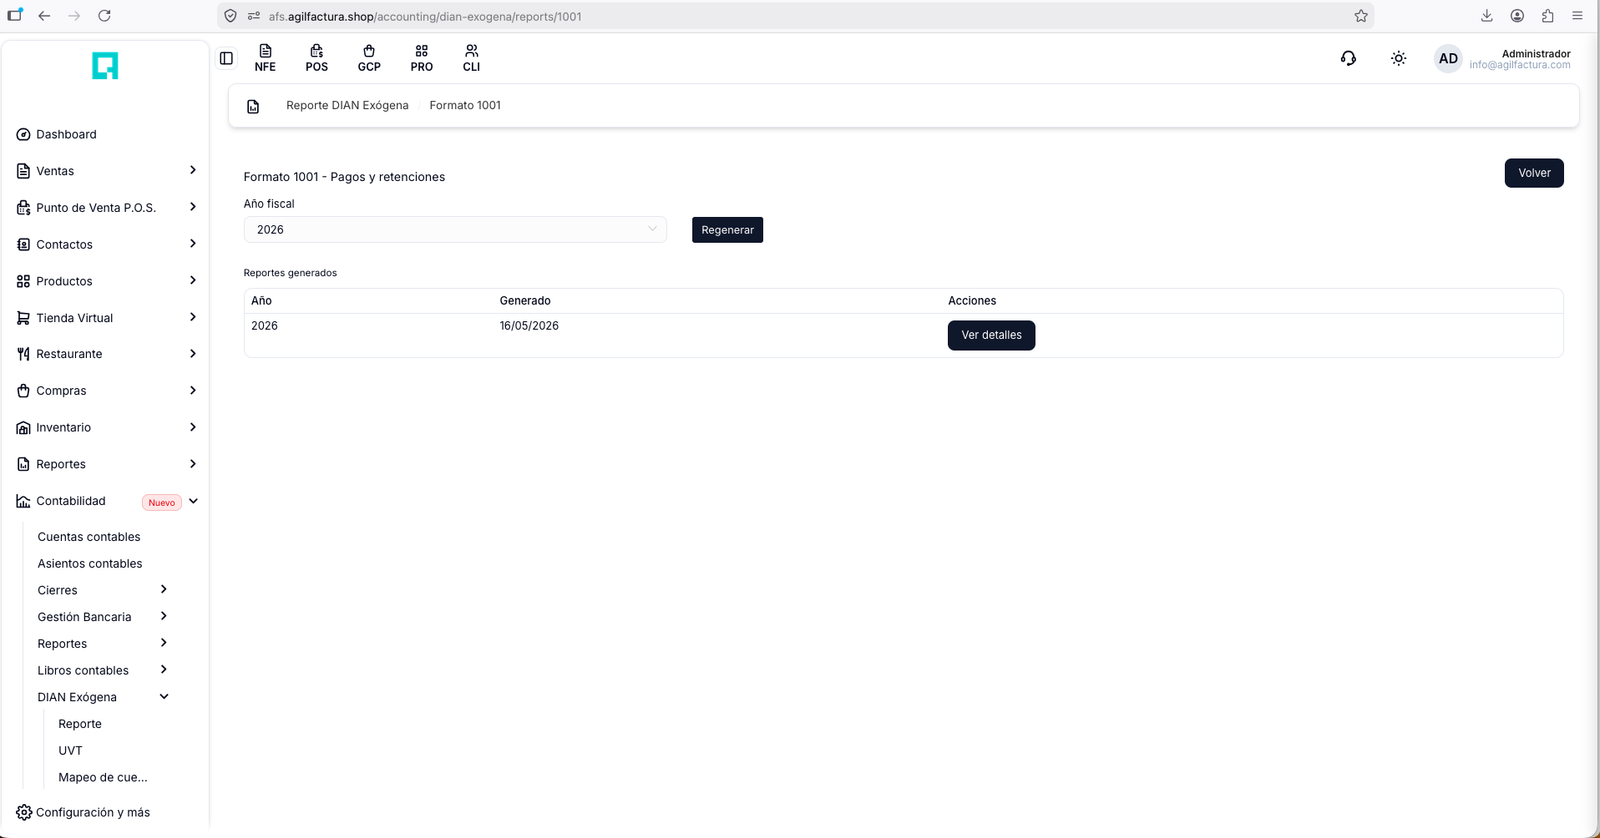Viewport: 1600px width, 838px height.
Task: Open the Año fiscal 2026 dropdown
Action: pos(455,230)
